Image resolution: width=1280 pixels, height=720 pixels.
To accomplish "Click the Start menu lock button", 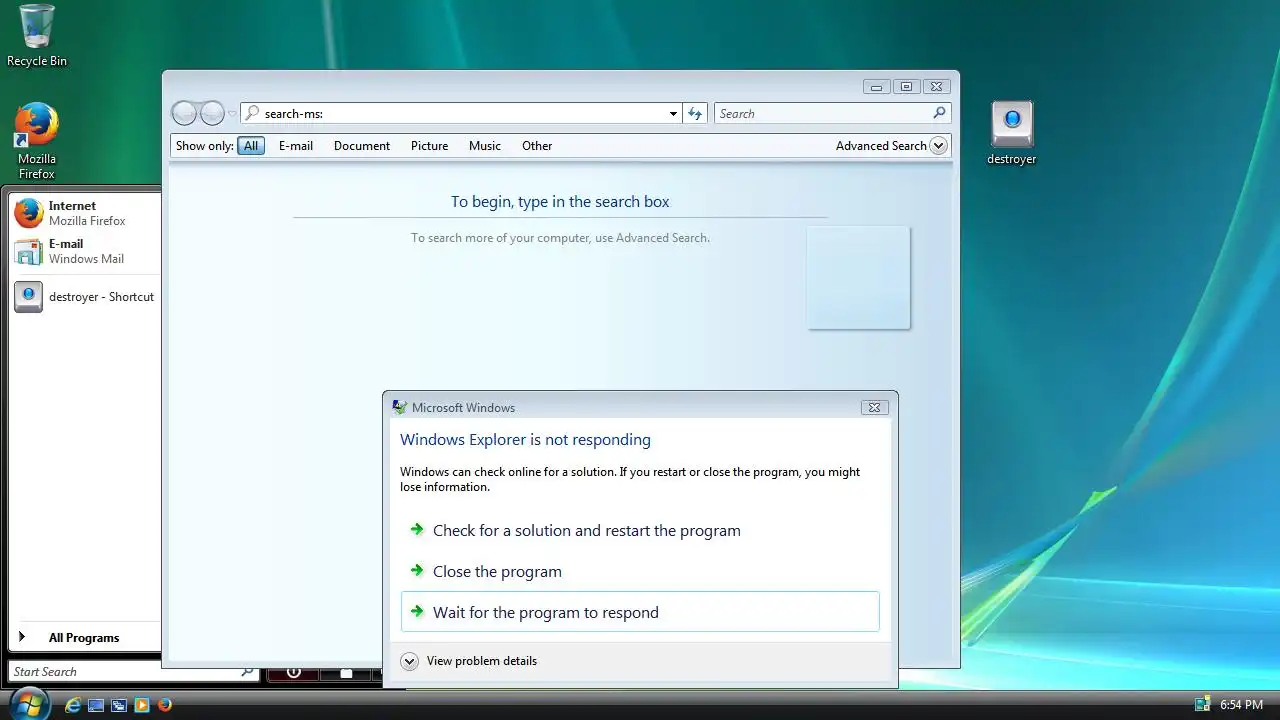I will [347, 673].
